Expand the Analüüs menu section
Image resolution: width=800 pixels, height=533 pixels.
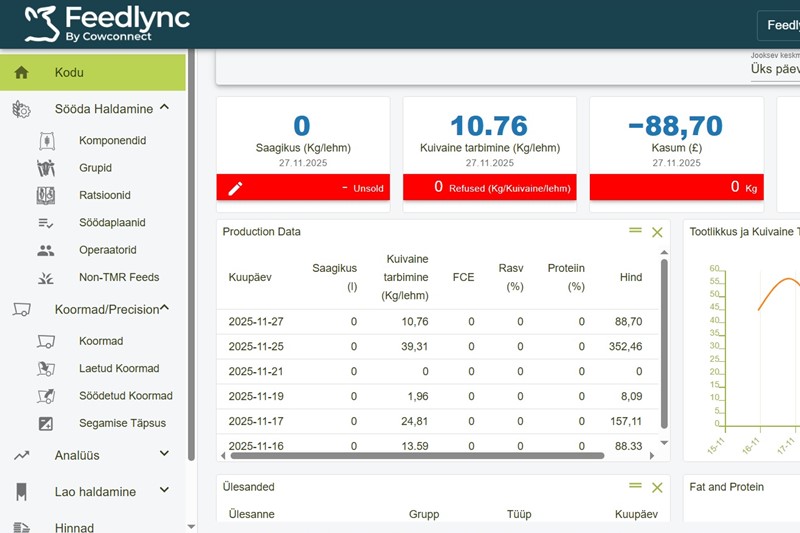164,455
